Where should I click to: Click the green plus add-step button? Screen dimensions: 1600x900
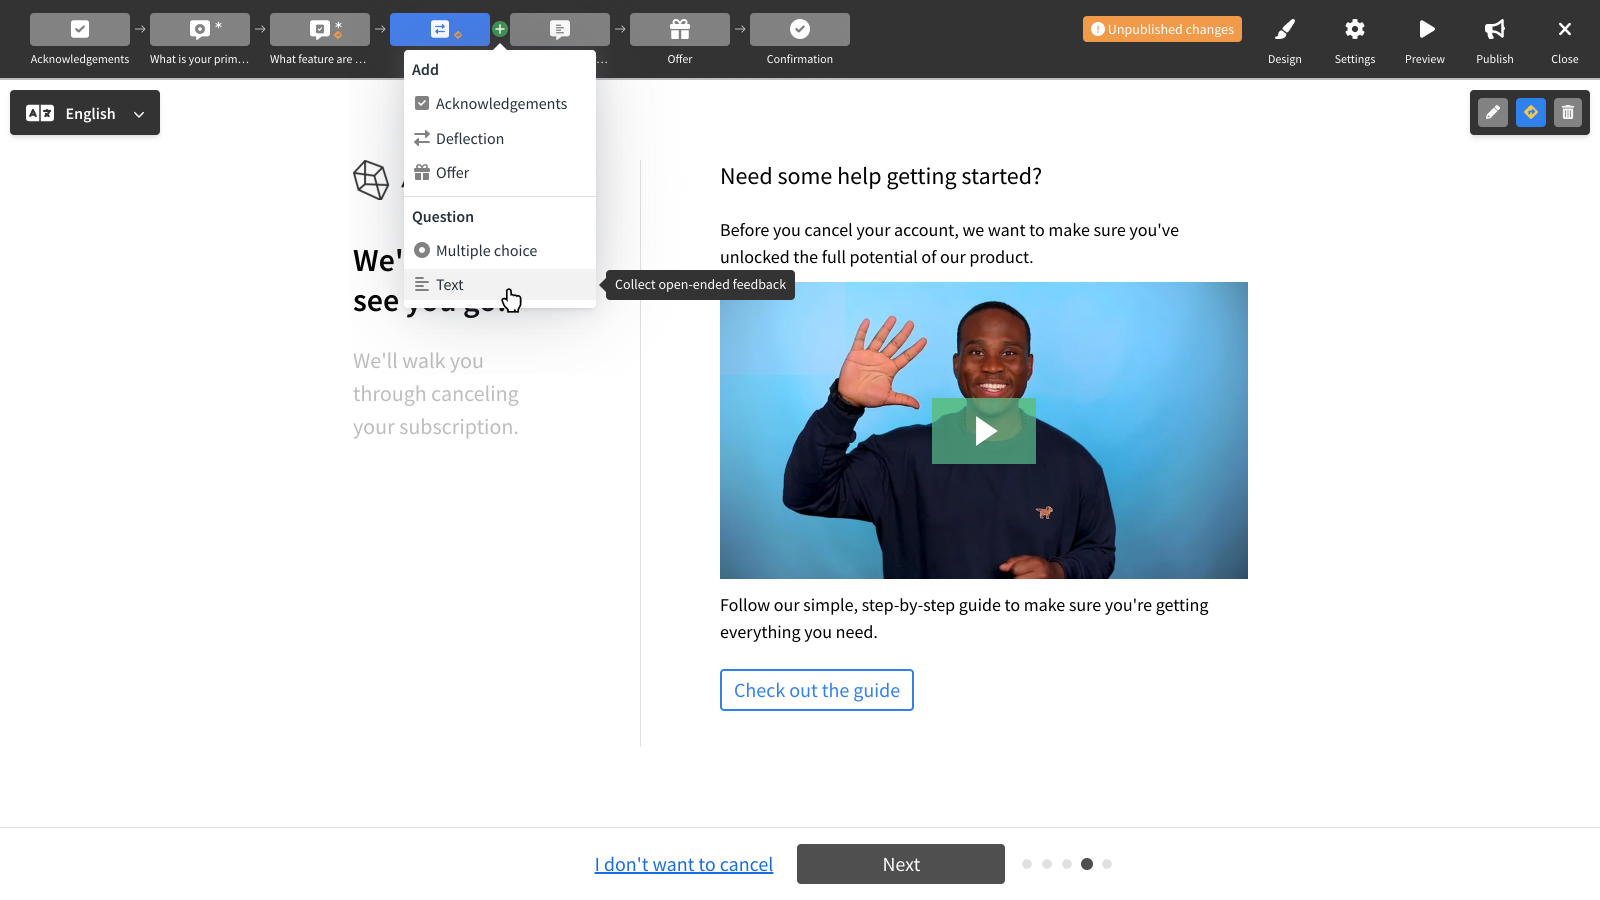500,30
